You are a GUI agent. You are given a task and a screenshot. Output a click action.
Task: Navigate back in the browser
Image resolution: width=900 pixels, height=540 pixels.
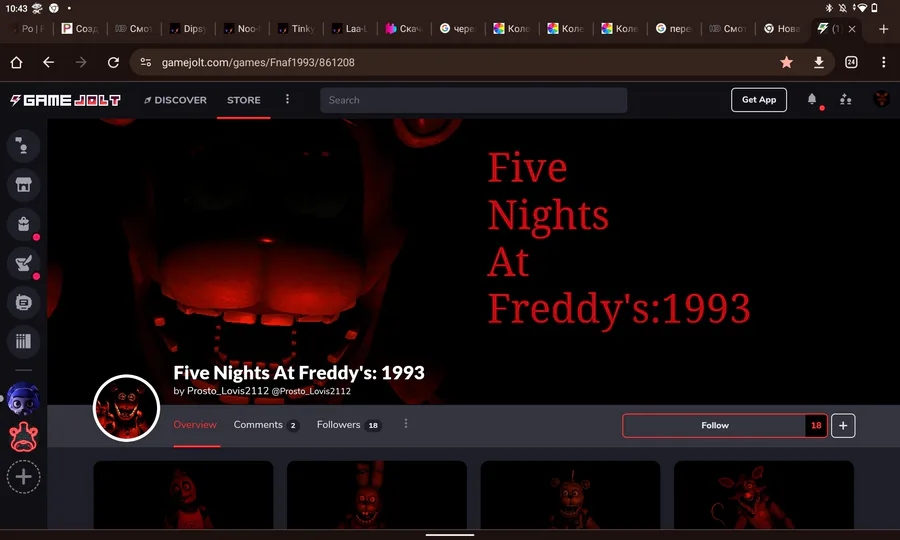click(x=49, y=63)
